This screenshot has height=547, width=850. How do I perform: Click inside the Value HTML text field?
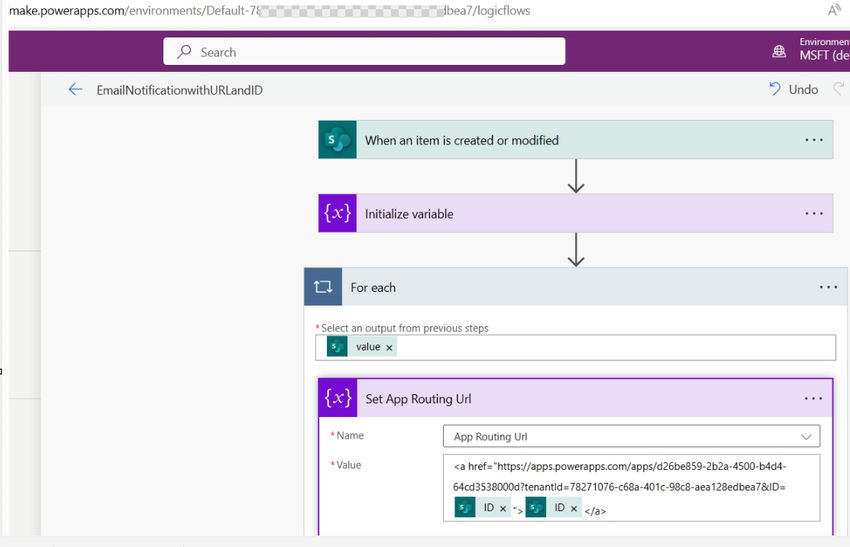click(x=632, y=488)
